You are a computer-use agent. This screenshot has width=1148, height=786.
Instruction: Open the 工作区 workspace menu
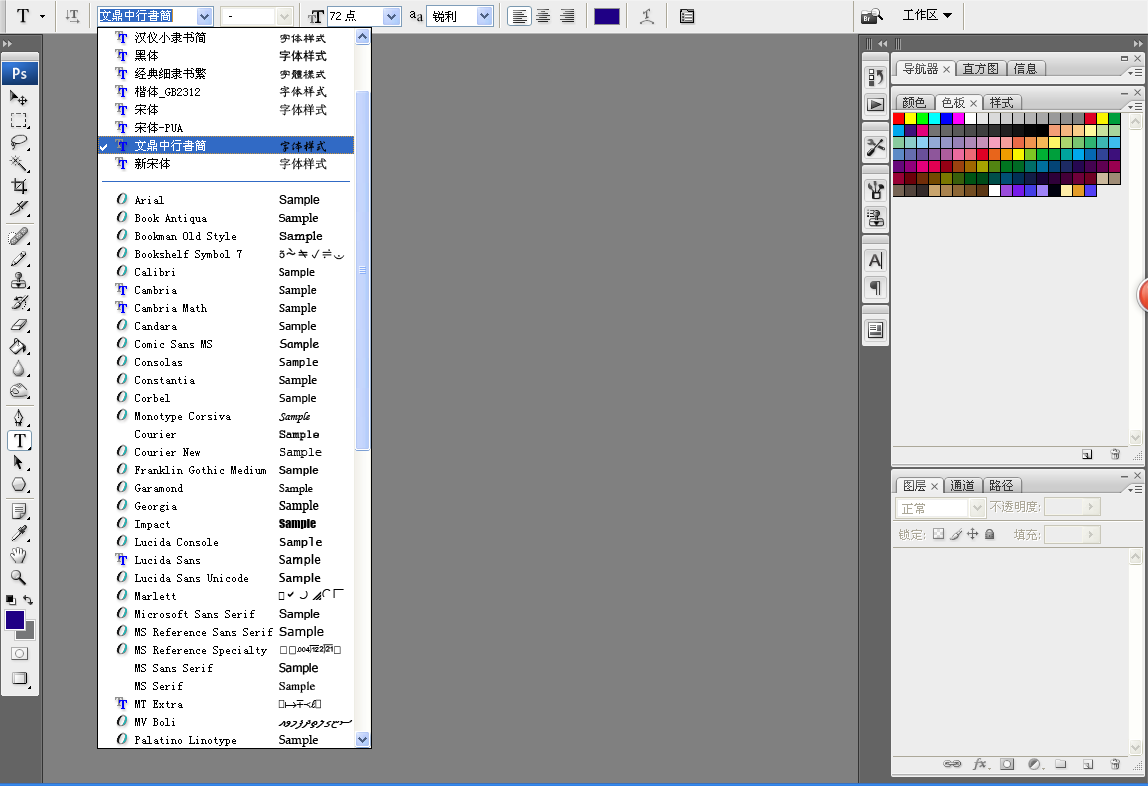(x=927, y=15)
